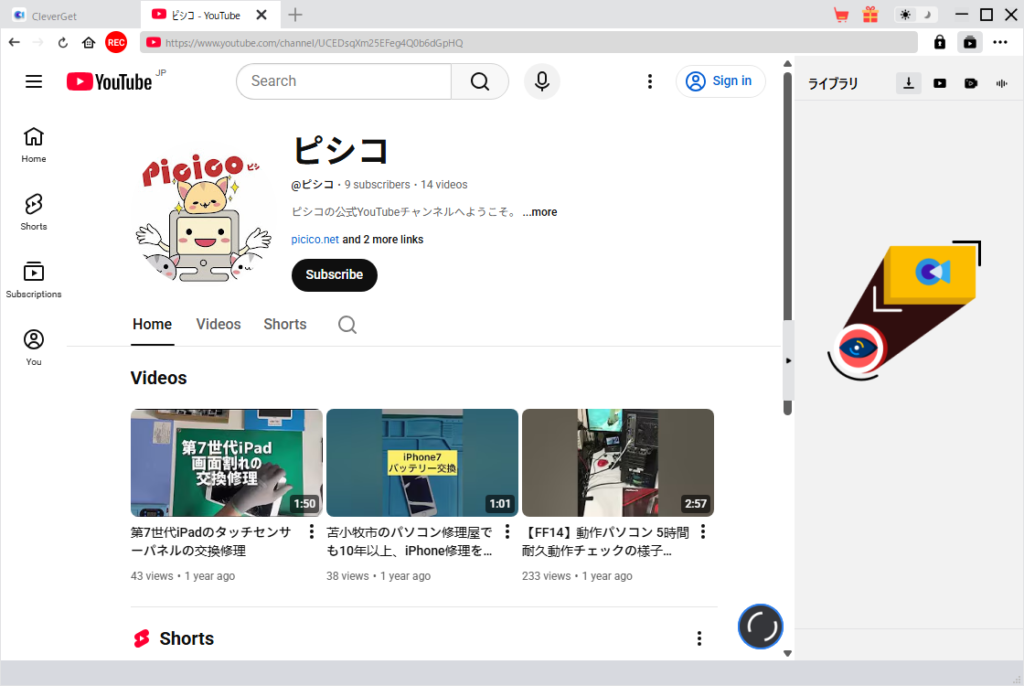The height and width of the screenshot is (686, 1024).
Task: Open the three-dot menu in the CleverGet toolbar
Action: point(1000,42)
